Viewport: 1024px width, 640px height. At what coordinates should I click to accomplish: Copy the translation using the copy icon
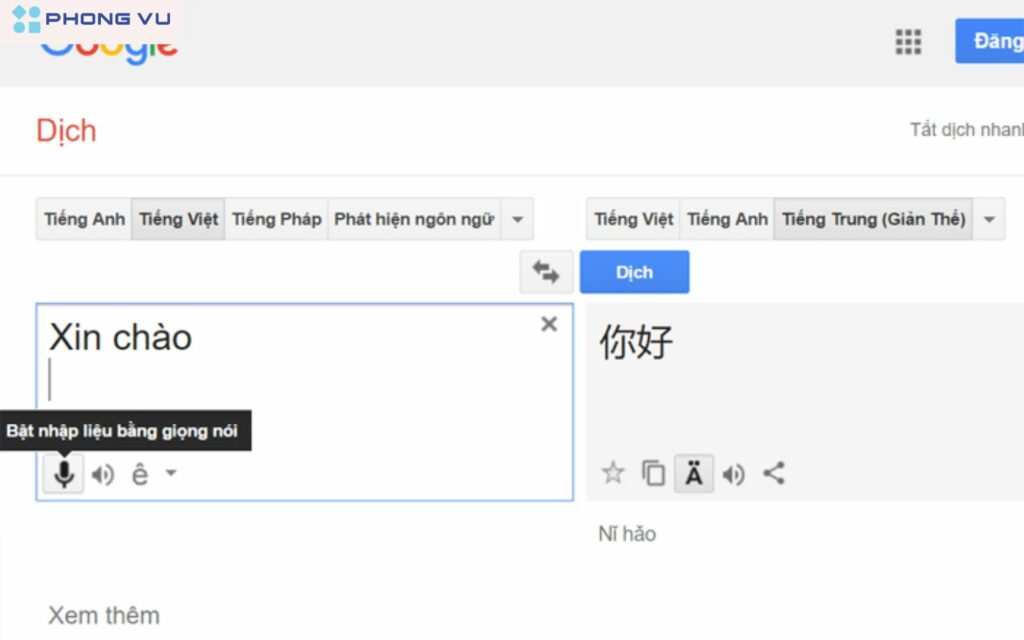tap(653, 474)
